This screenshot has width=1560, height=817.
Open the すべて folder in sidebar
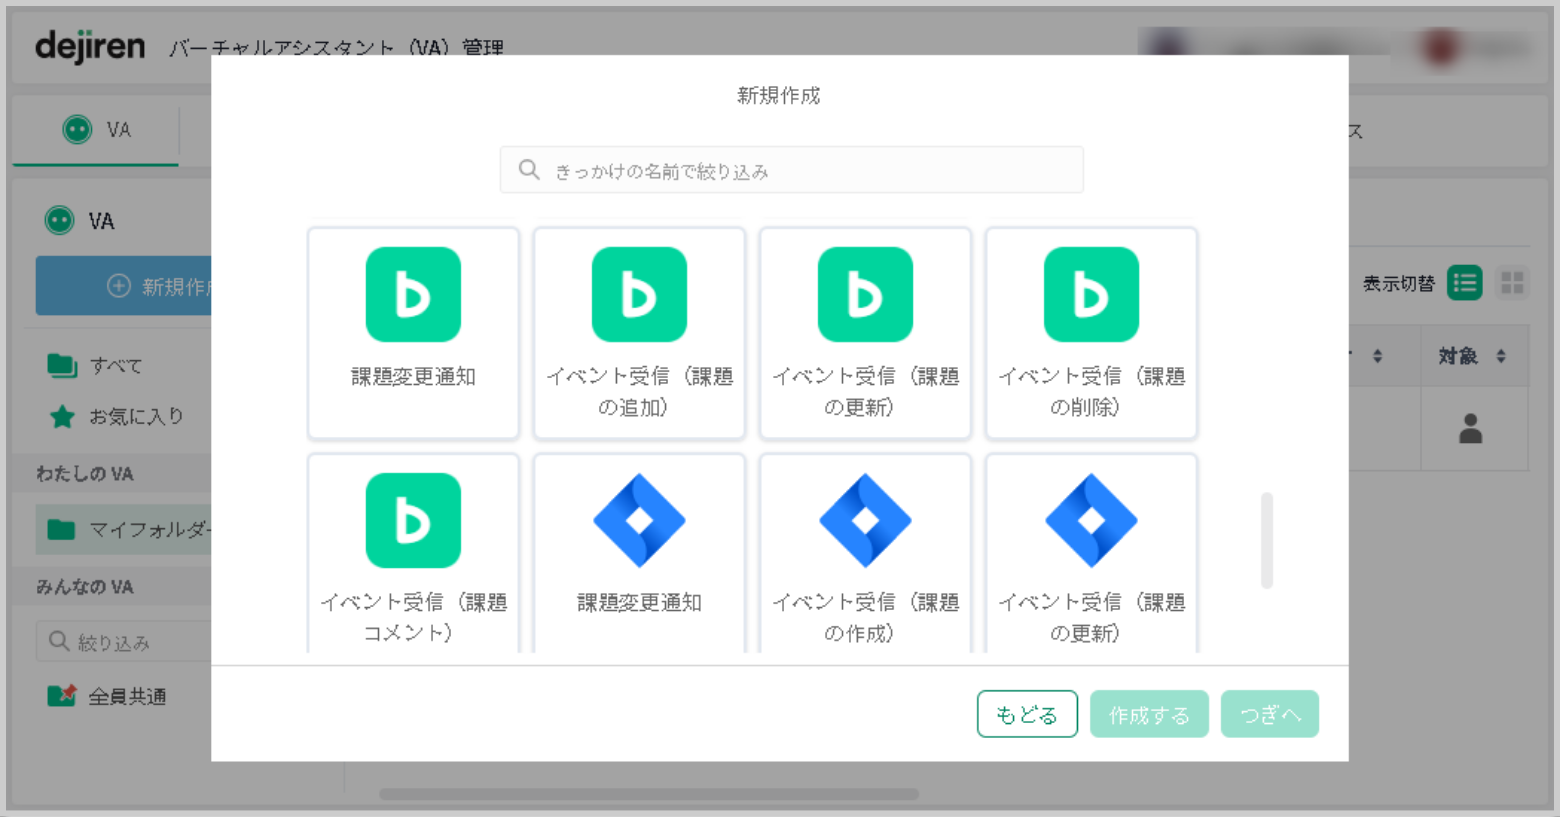coord(94,365)
